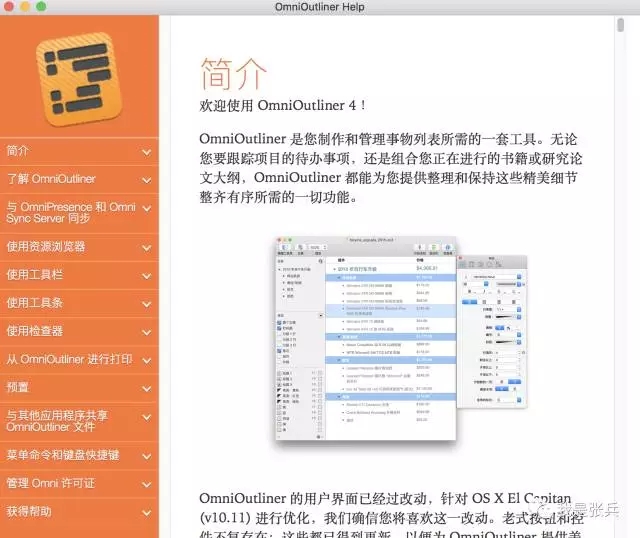The width and height of the screenshot is (640, 538).
Task: Expand chevron next to 使用工具栏
Action: pyautogui.click(x=147, y=276)
